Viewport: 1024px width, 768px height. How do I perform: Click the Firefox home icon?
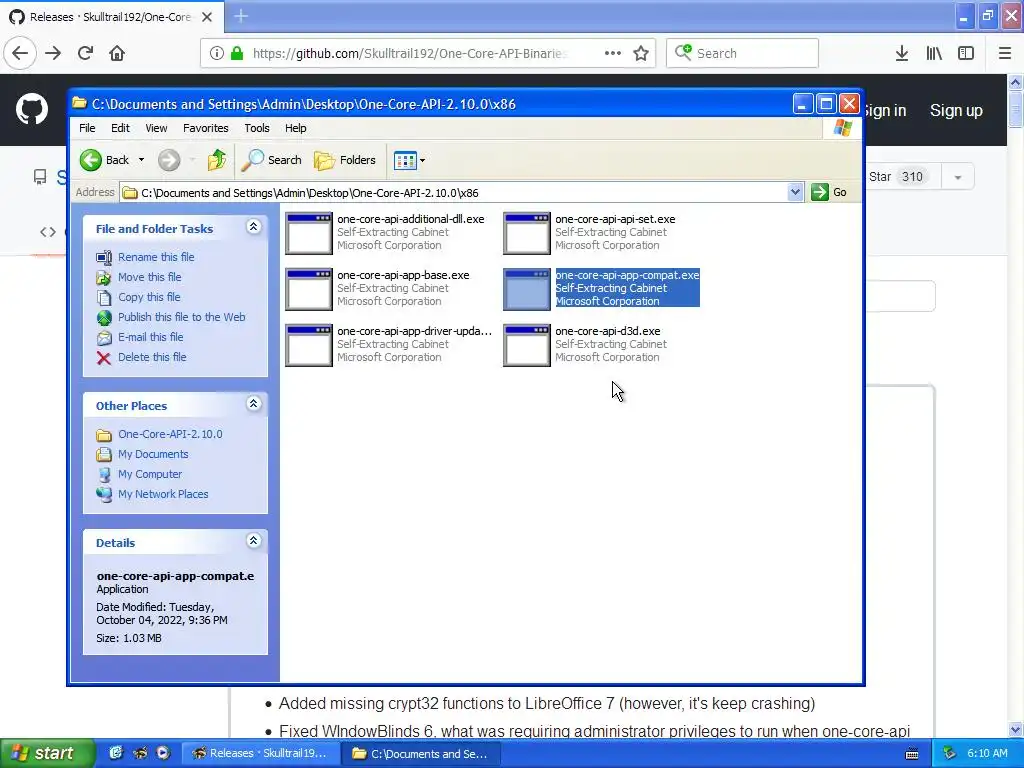pos(117,53)
